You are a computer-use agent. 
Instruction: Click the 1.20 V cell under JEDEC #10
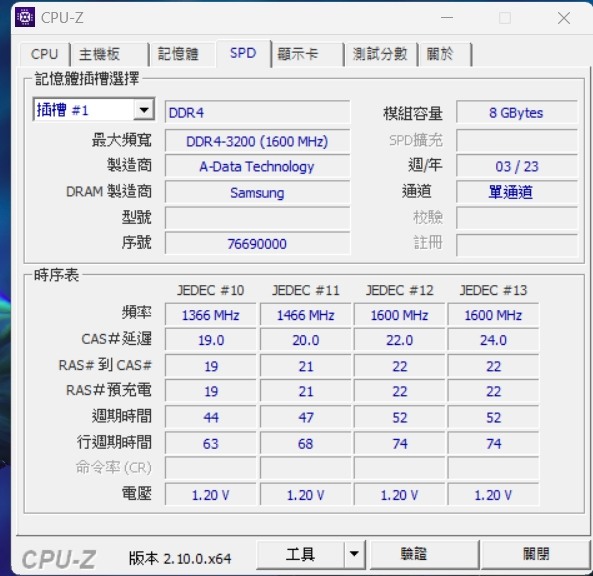point(211,495)
